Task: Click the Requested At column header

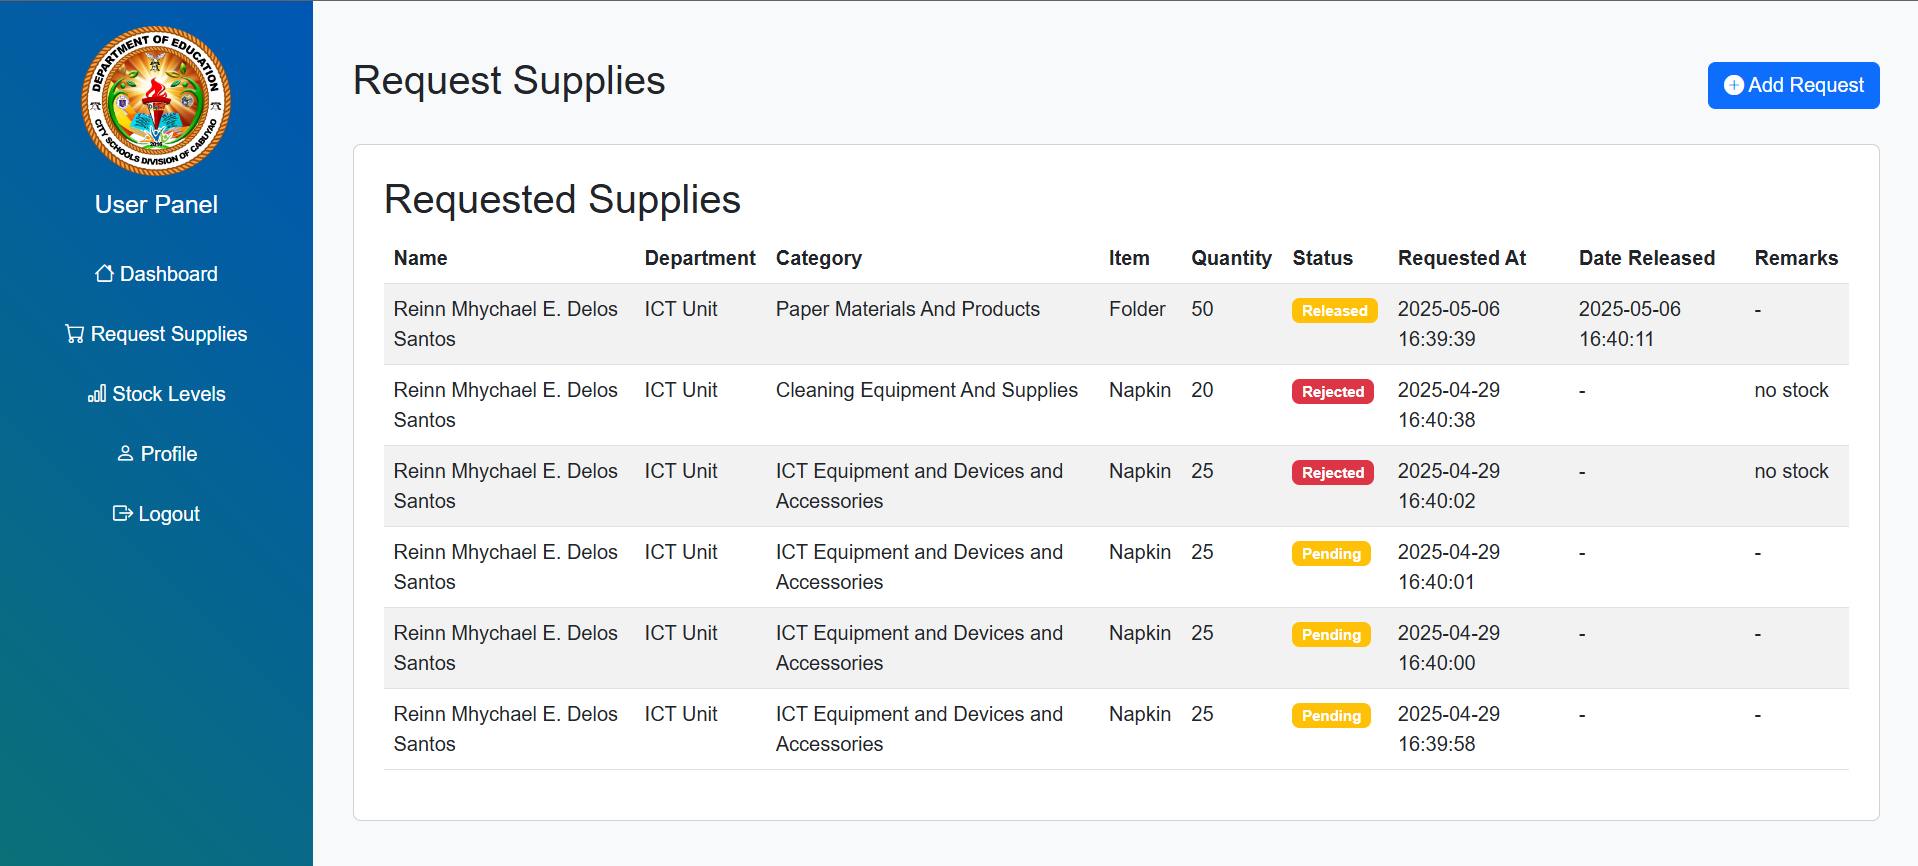Action: 1461,258
